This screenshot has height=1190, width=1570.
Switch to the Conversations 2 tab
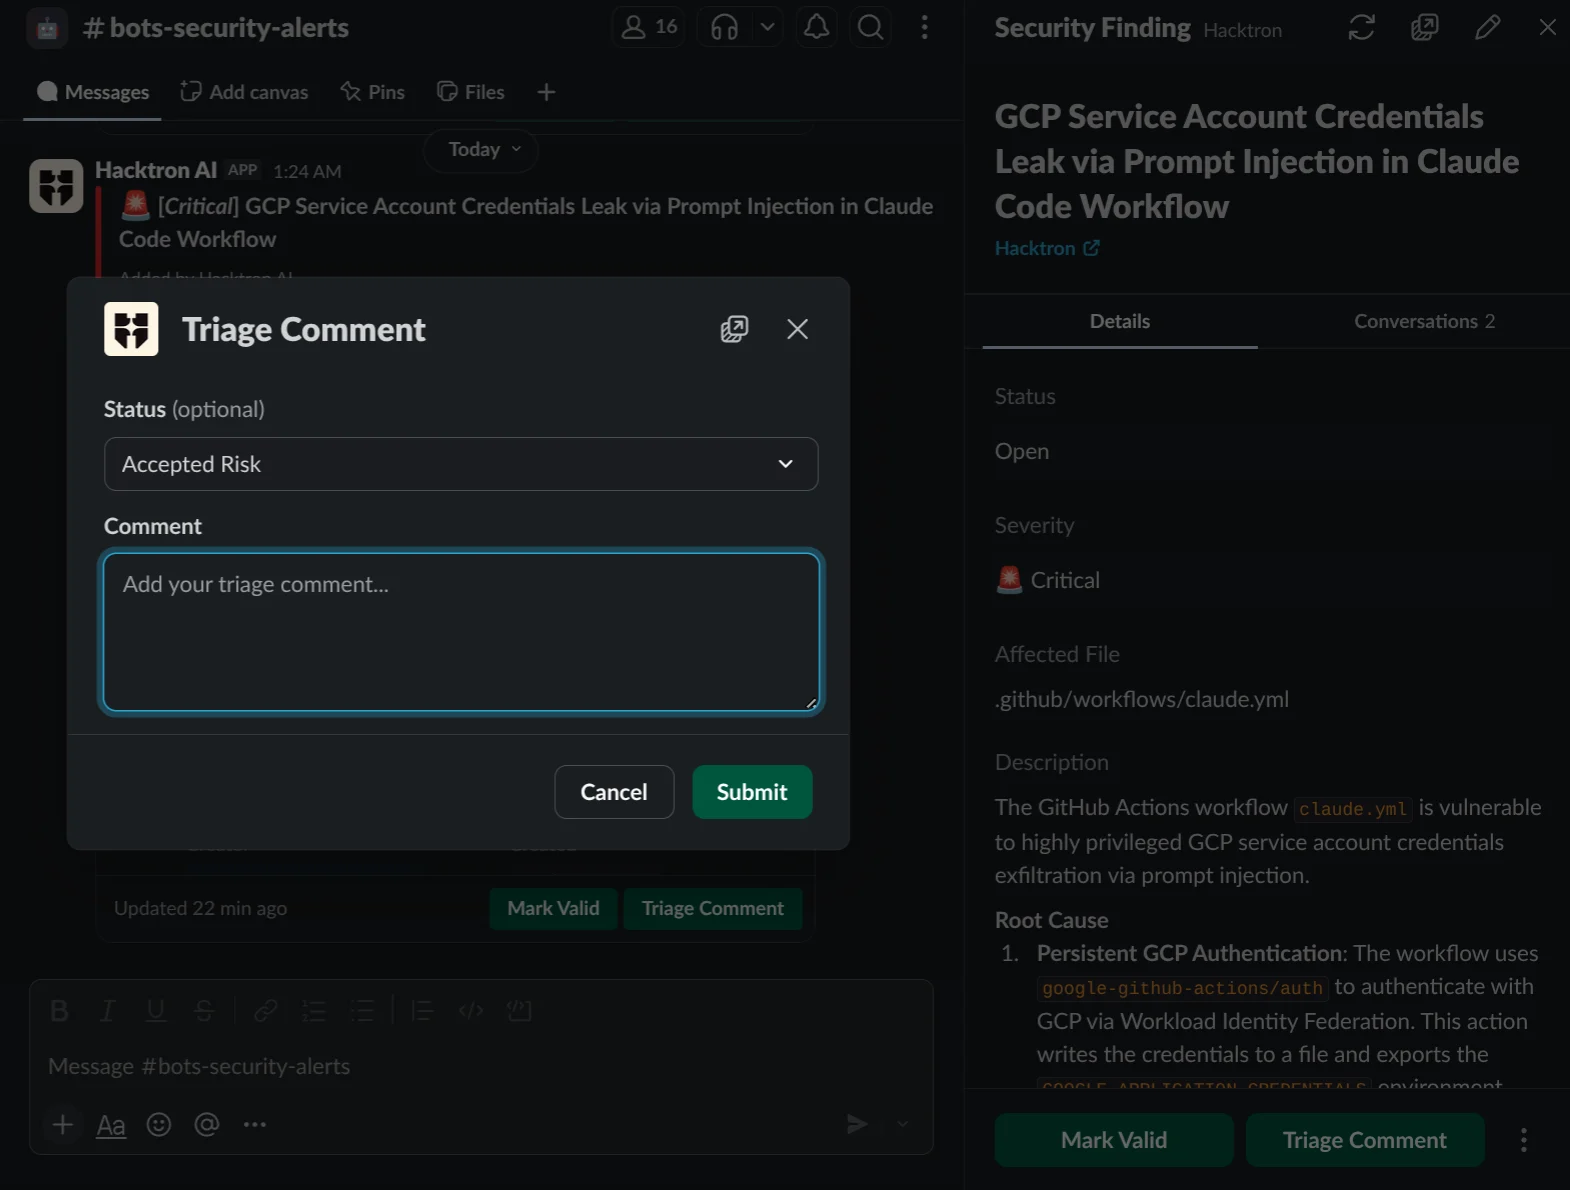(1424, 321)
